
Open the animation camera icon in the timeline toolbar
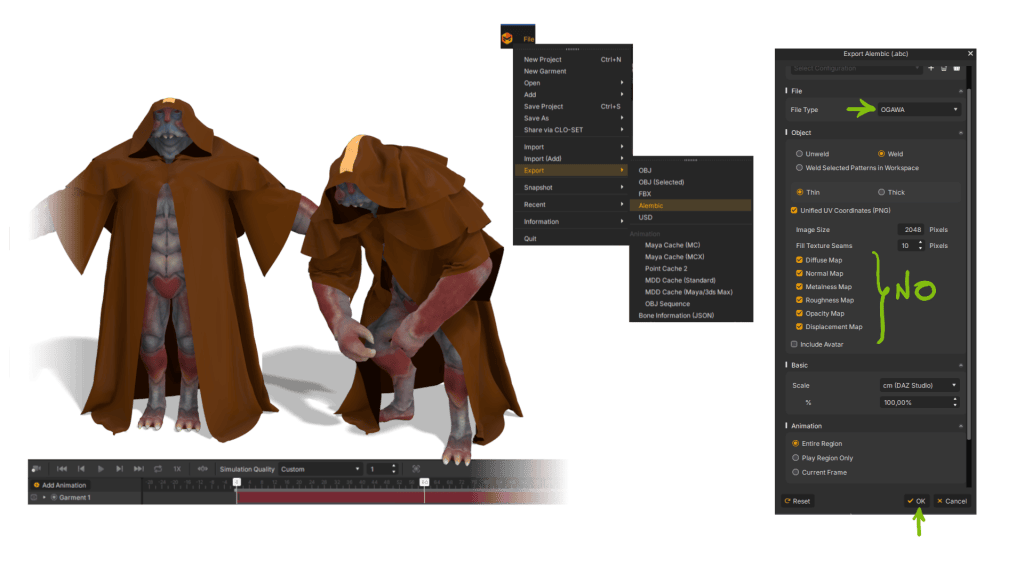click(x=36, y=469)
